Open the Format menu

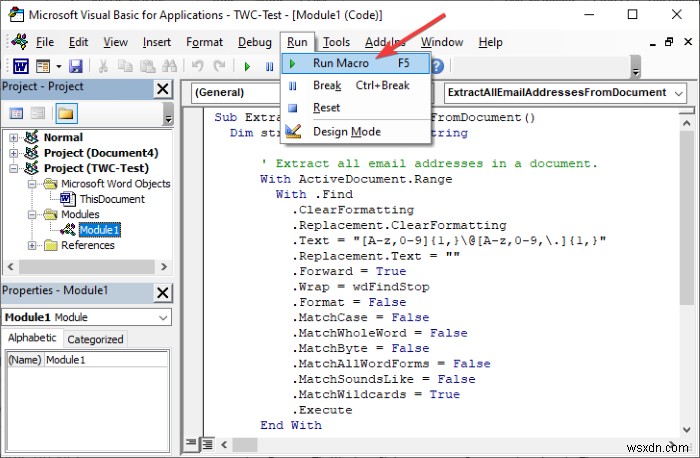[204, 42]
